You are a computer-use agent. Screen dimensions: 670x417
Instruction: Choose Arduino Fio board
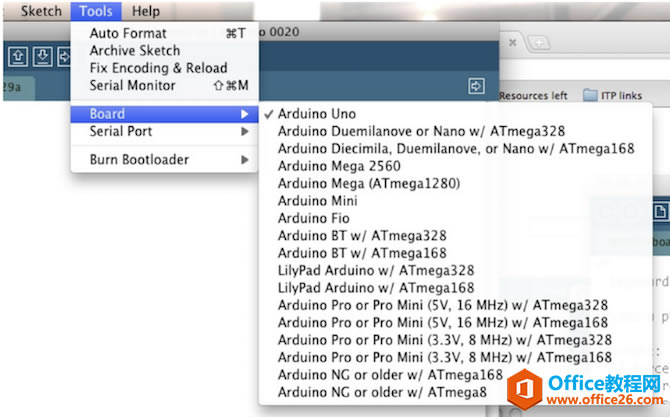(x=455, y=218)
